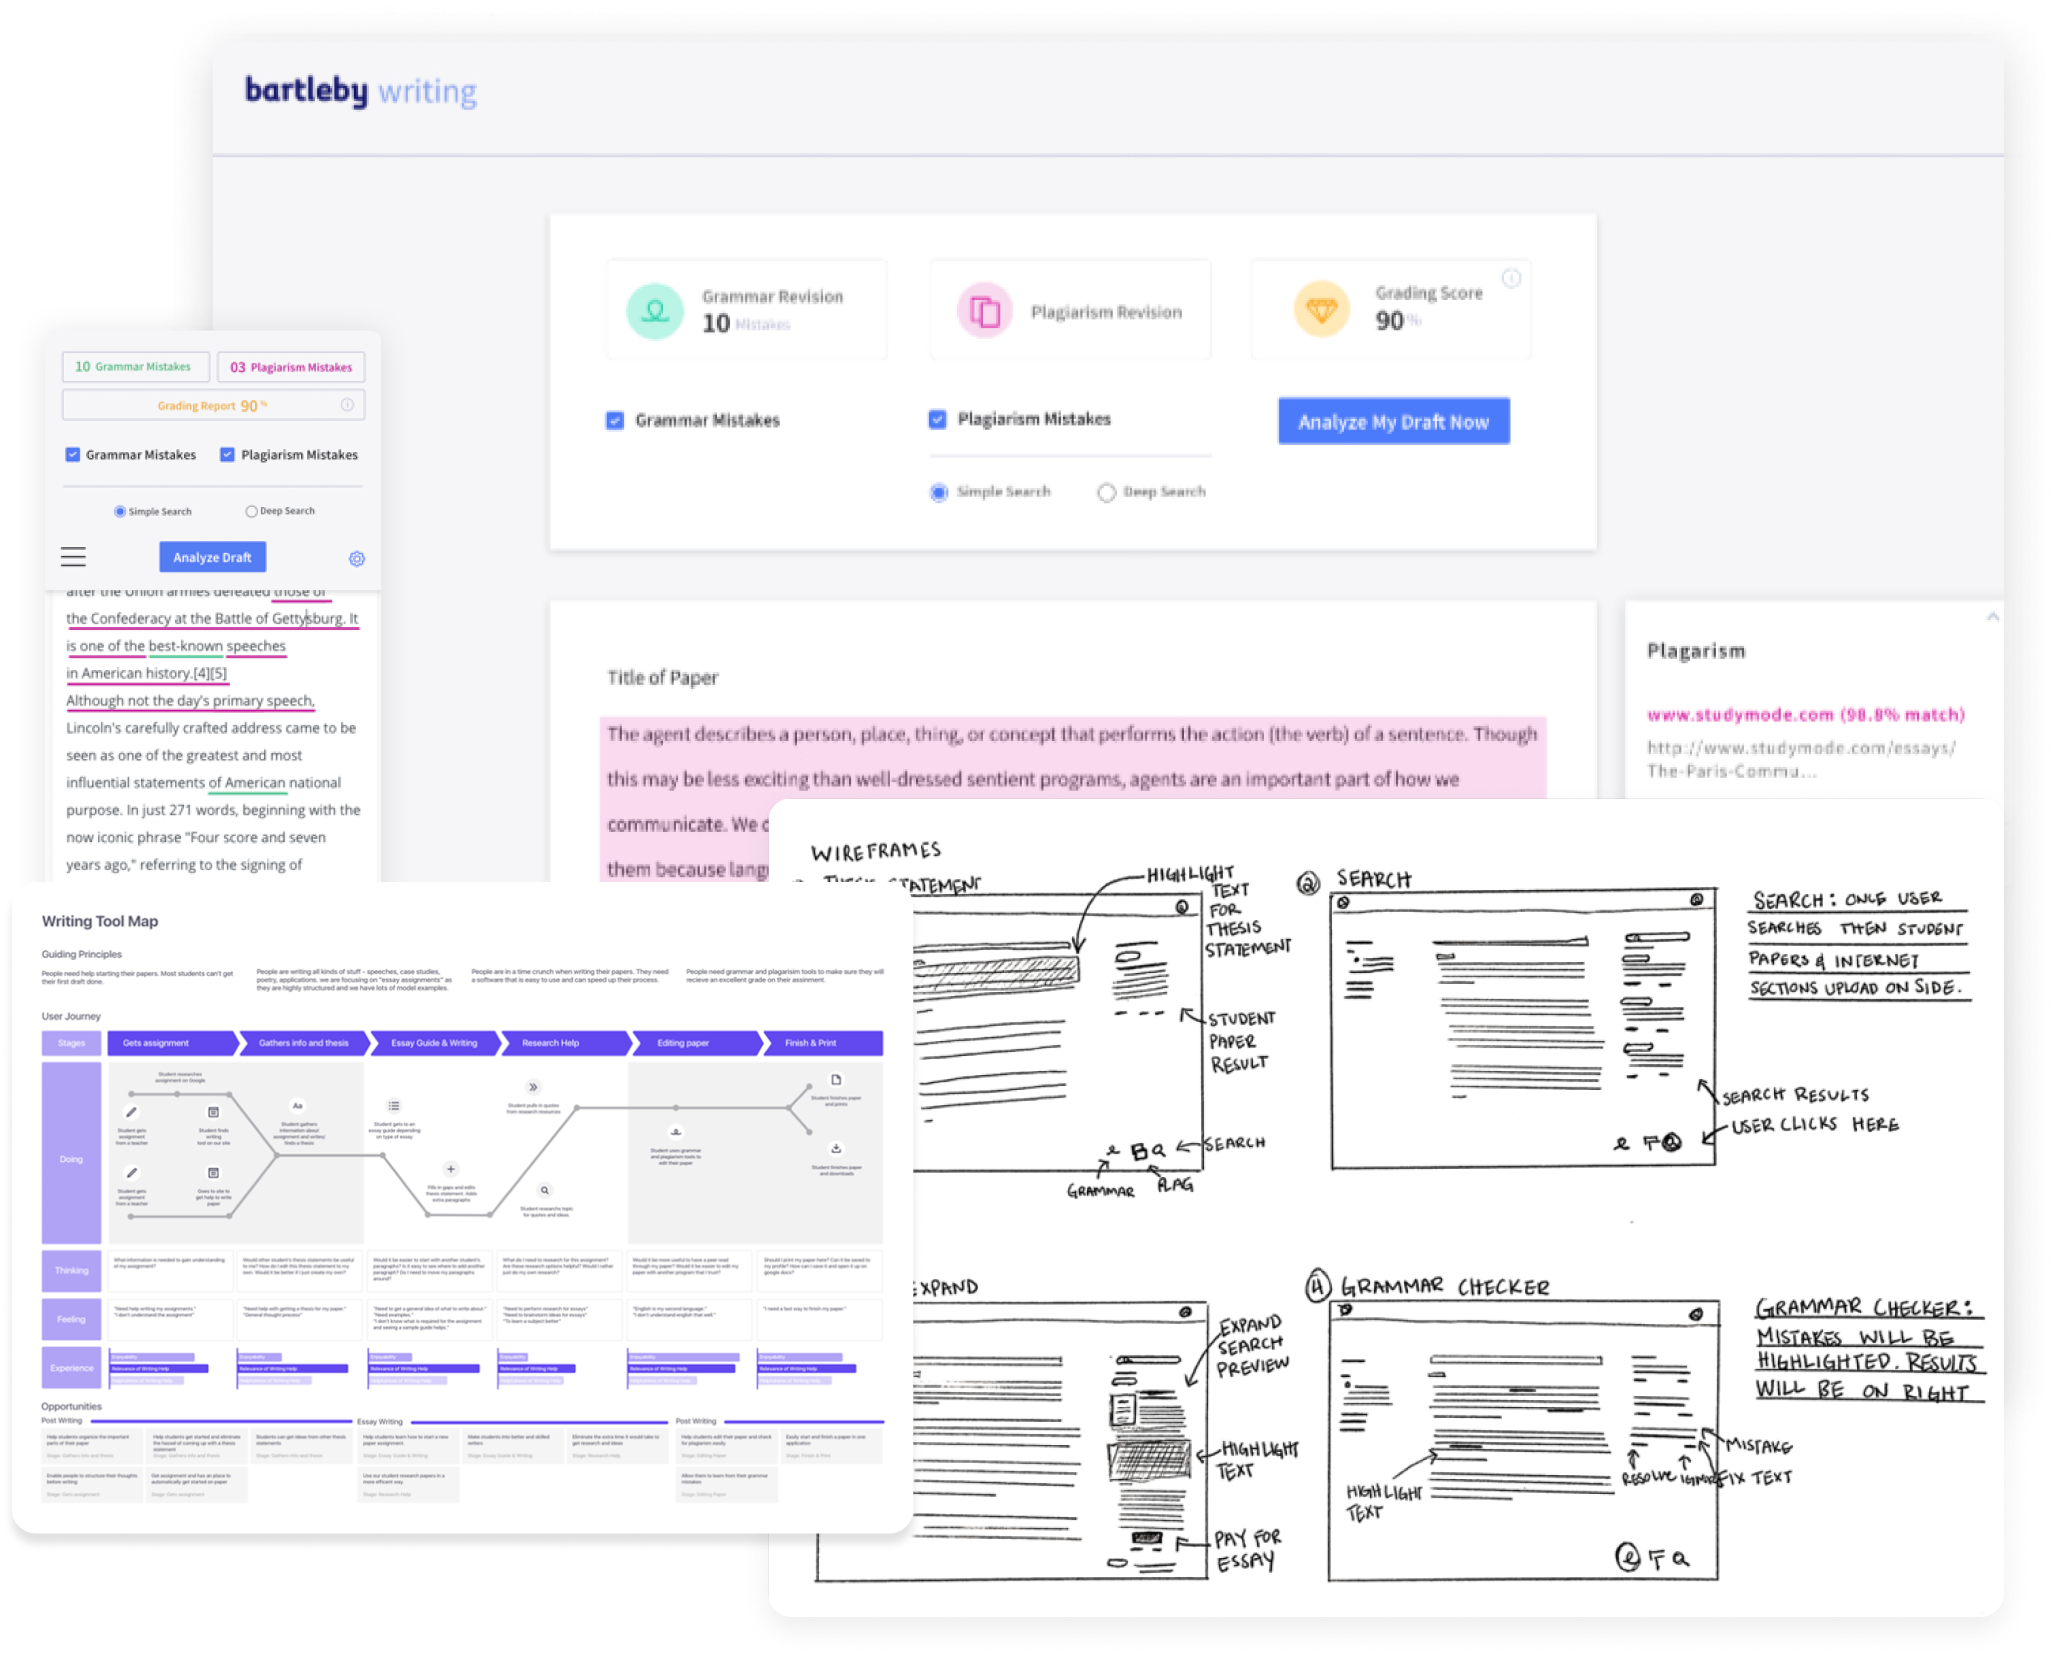Click the orange Grading Score diamond icon
This screenshot has width=2054, height=1659.
(1321, 310)
